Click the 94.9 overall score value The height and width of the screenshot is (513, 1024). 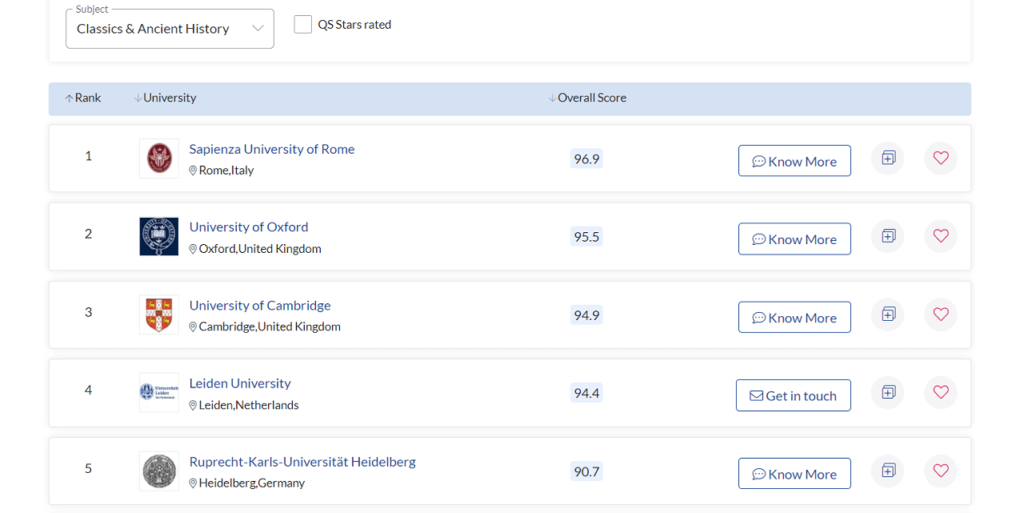pyautogui.click(x=586, y=315)
